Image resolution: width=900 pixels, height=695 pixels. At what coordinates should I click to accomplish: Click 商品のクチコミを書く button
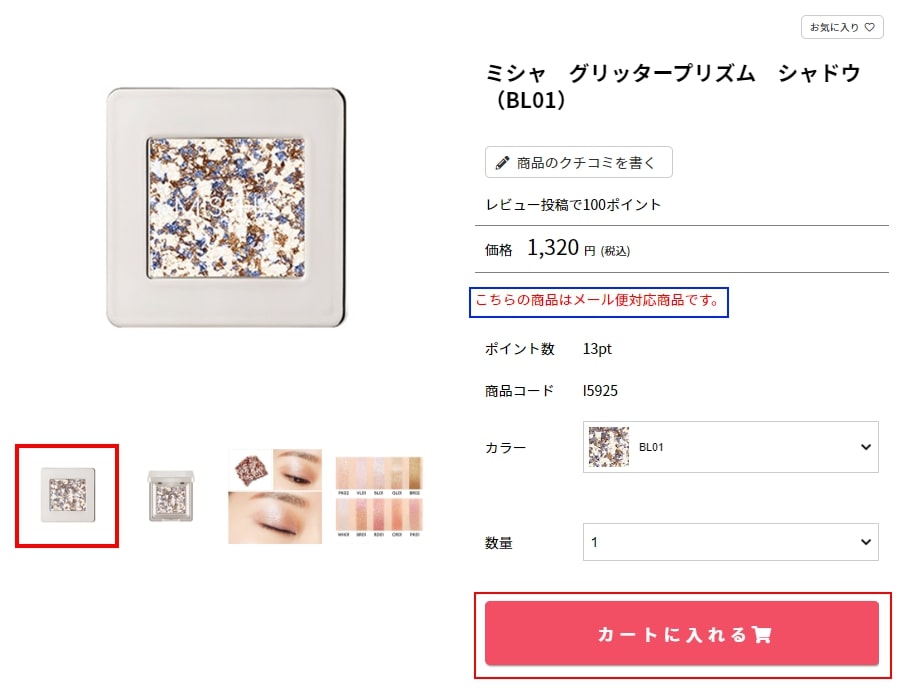point(579,162)
